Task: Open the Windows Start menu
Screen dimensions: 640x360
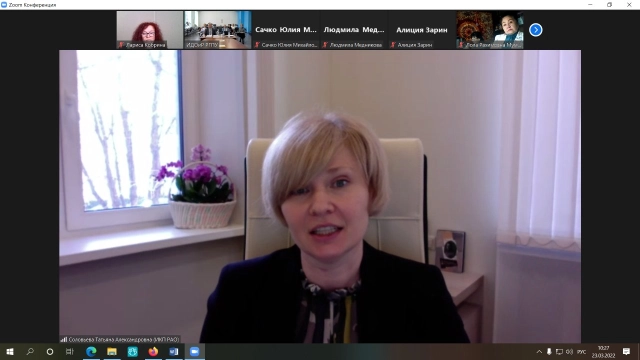Action: click(10, 351)
